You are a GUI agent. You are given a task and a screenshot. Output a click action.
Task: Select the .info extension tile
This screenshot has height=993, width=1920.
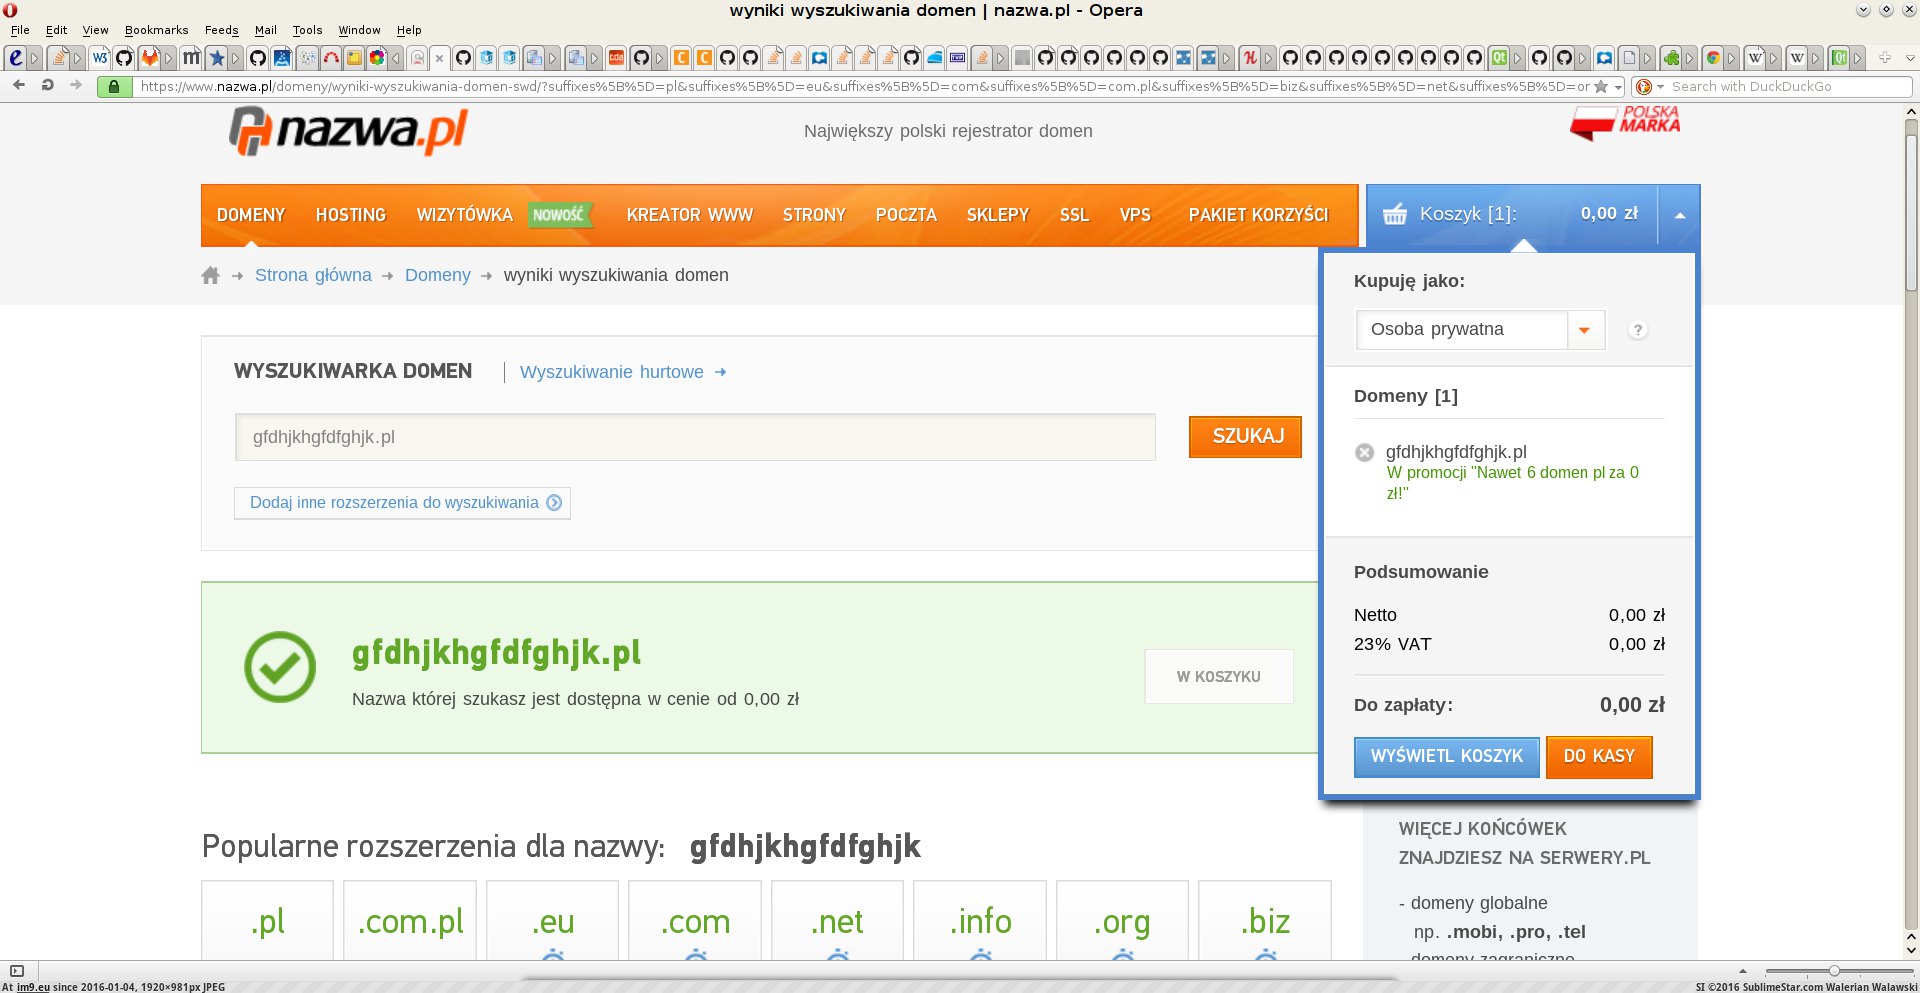(x=980, y=920)
